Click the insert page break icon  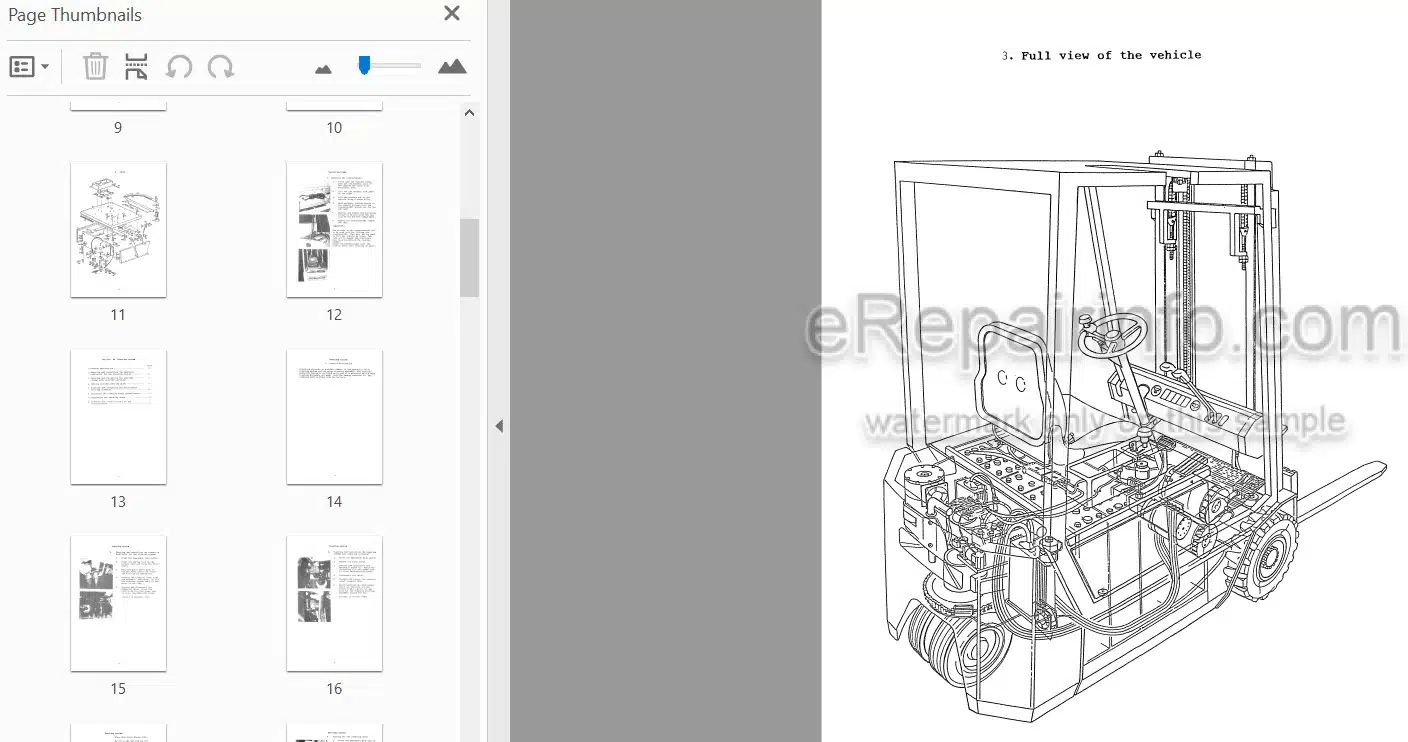136,67
